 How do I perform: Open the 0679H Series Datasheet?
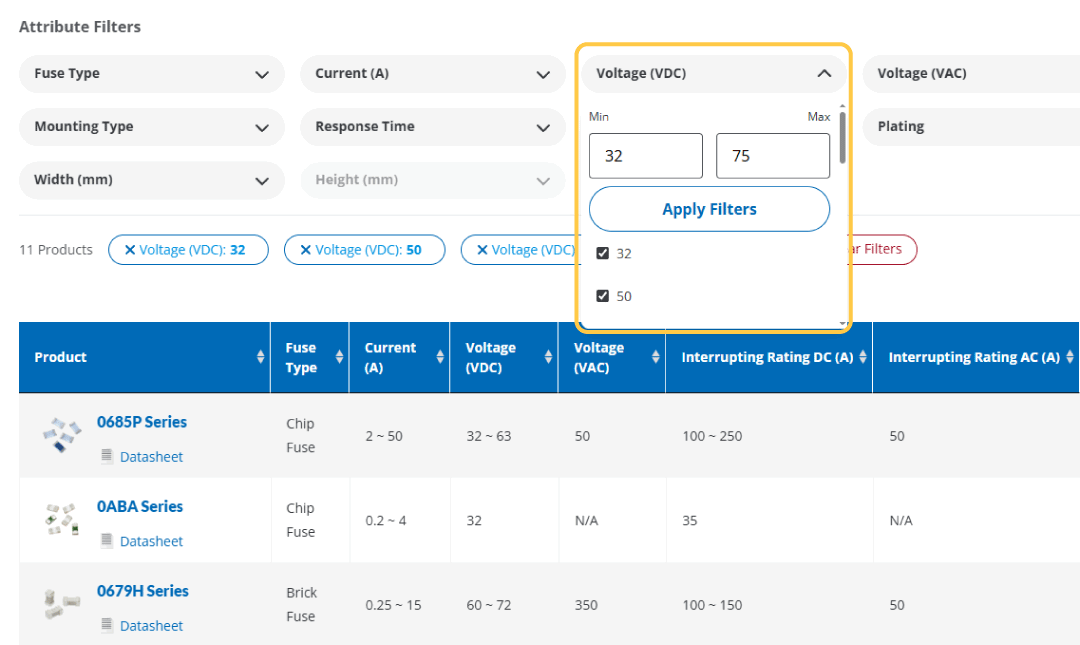pos(152,626)
